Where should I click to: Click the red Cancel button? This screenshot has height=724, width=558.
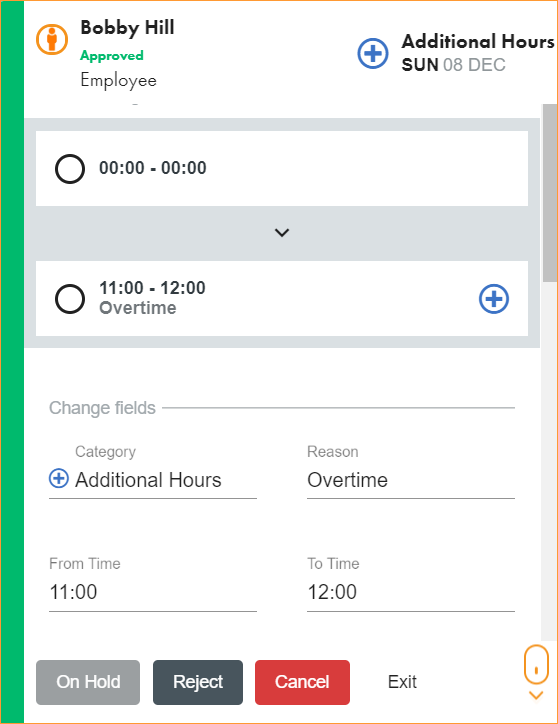[x=302, y=682]
